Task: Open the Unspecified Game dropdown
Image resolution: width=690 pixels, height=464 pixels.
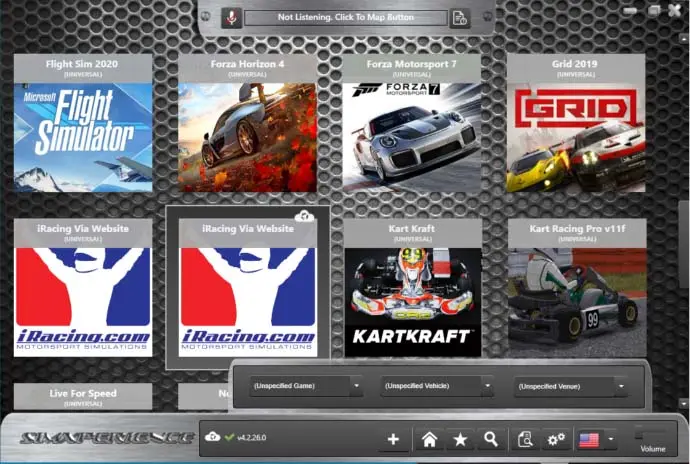Action: point(306,386)
